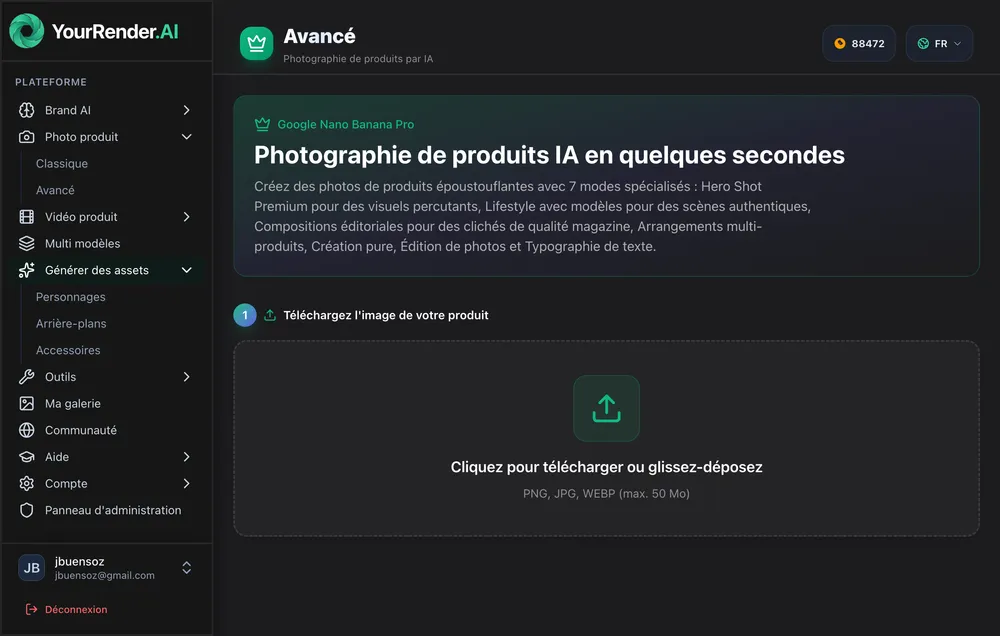Collapse the Générer des assets section
The width and height of the screenshot is (1000, 636).
tap(186, 270)
